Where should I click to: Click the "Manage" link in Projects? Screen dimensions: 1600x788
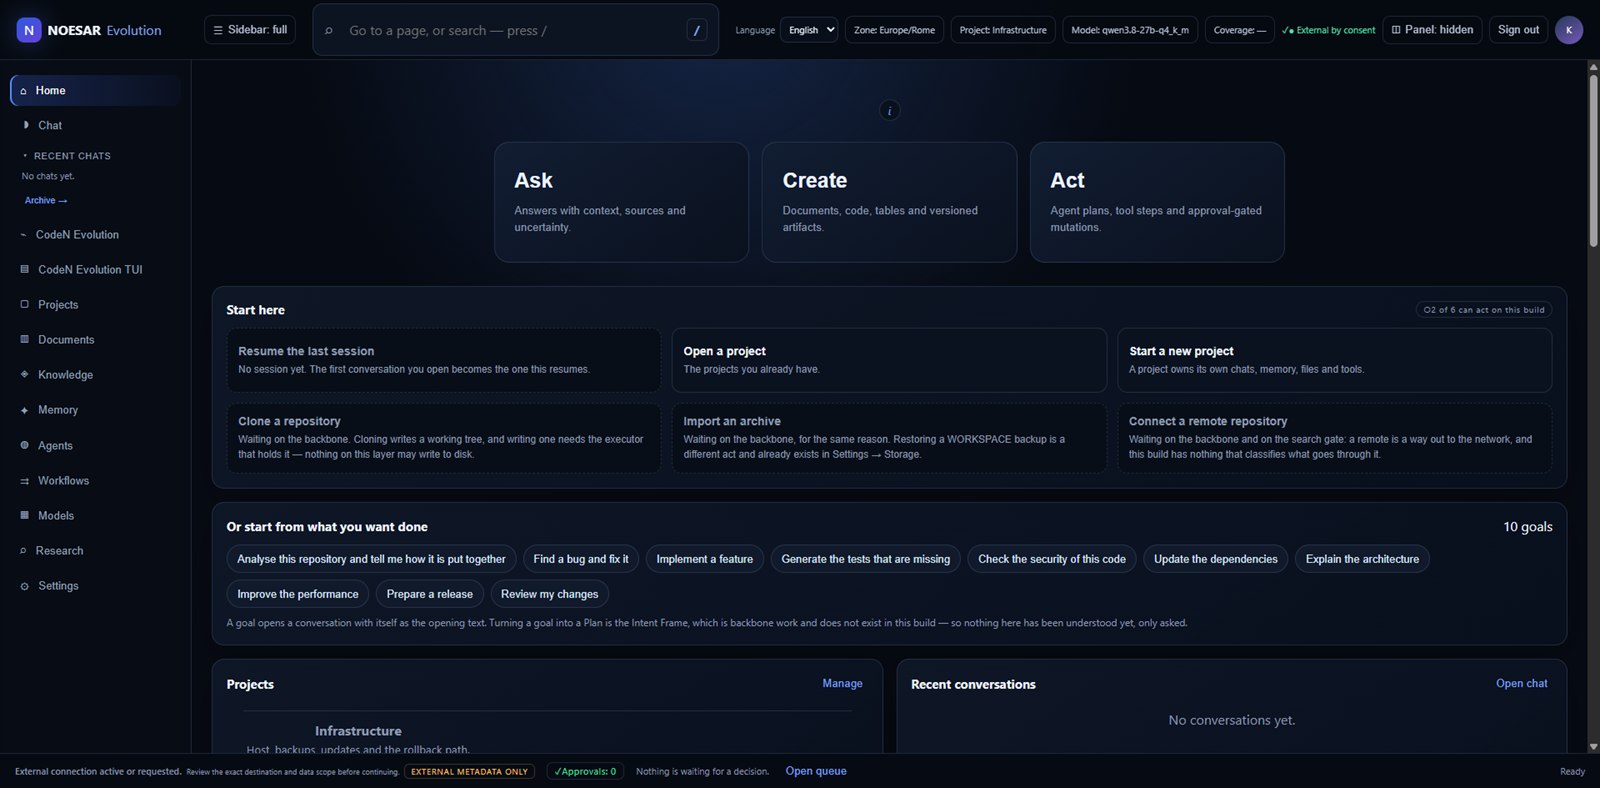842,684
